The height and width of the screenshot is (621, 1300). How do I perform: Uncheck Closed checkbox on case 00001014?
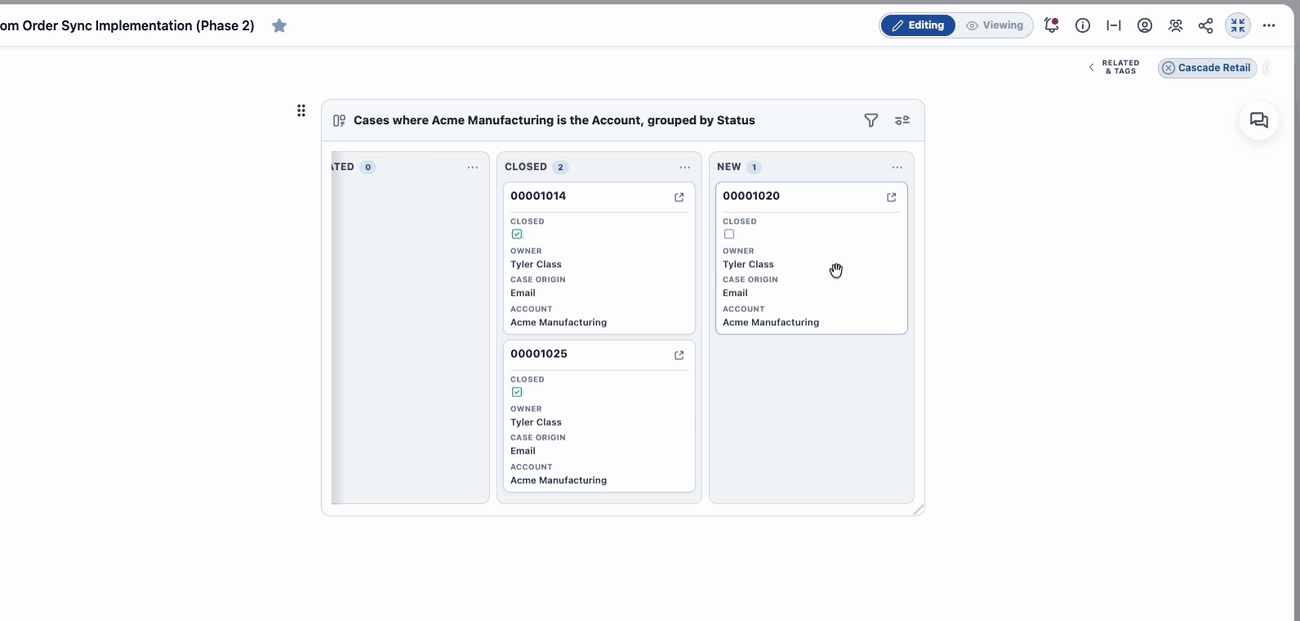pos(517,234)
